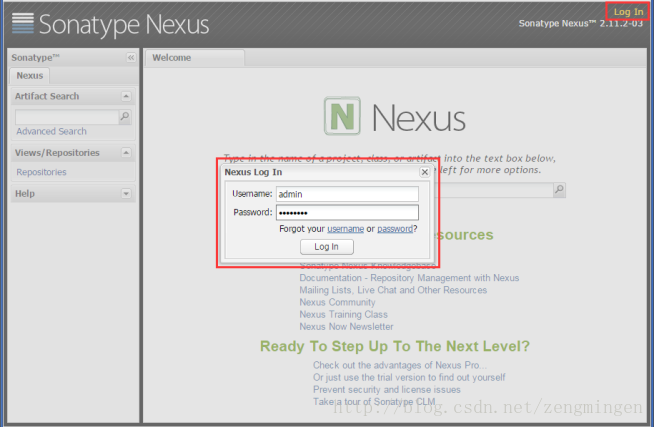Close the Nexus Log In dialog
The image size is (654, 427).
click(425, 172)
